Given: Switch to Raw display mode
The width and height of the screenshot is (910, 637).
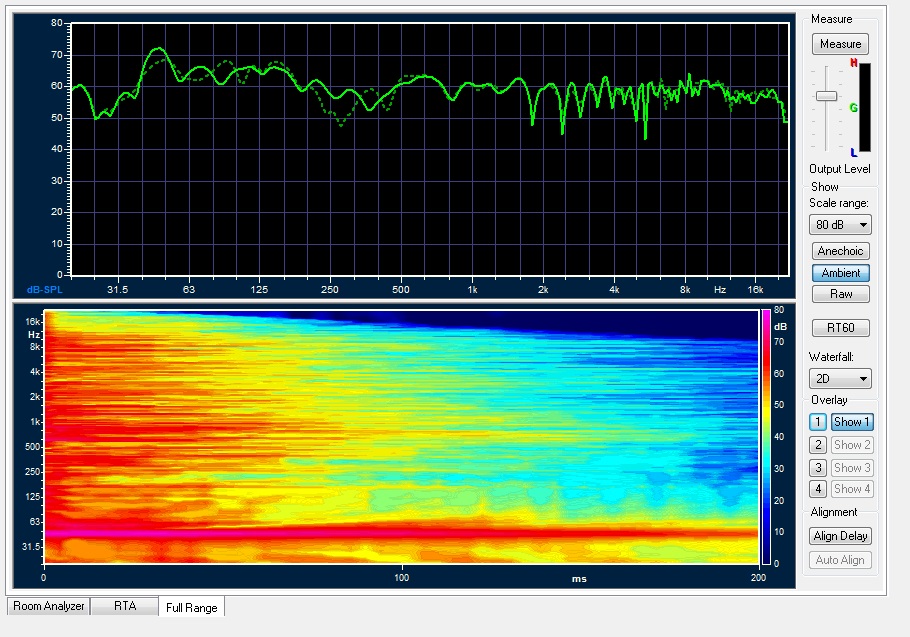Looking at the screenshot, I should [840, 294].
